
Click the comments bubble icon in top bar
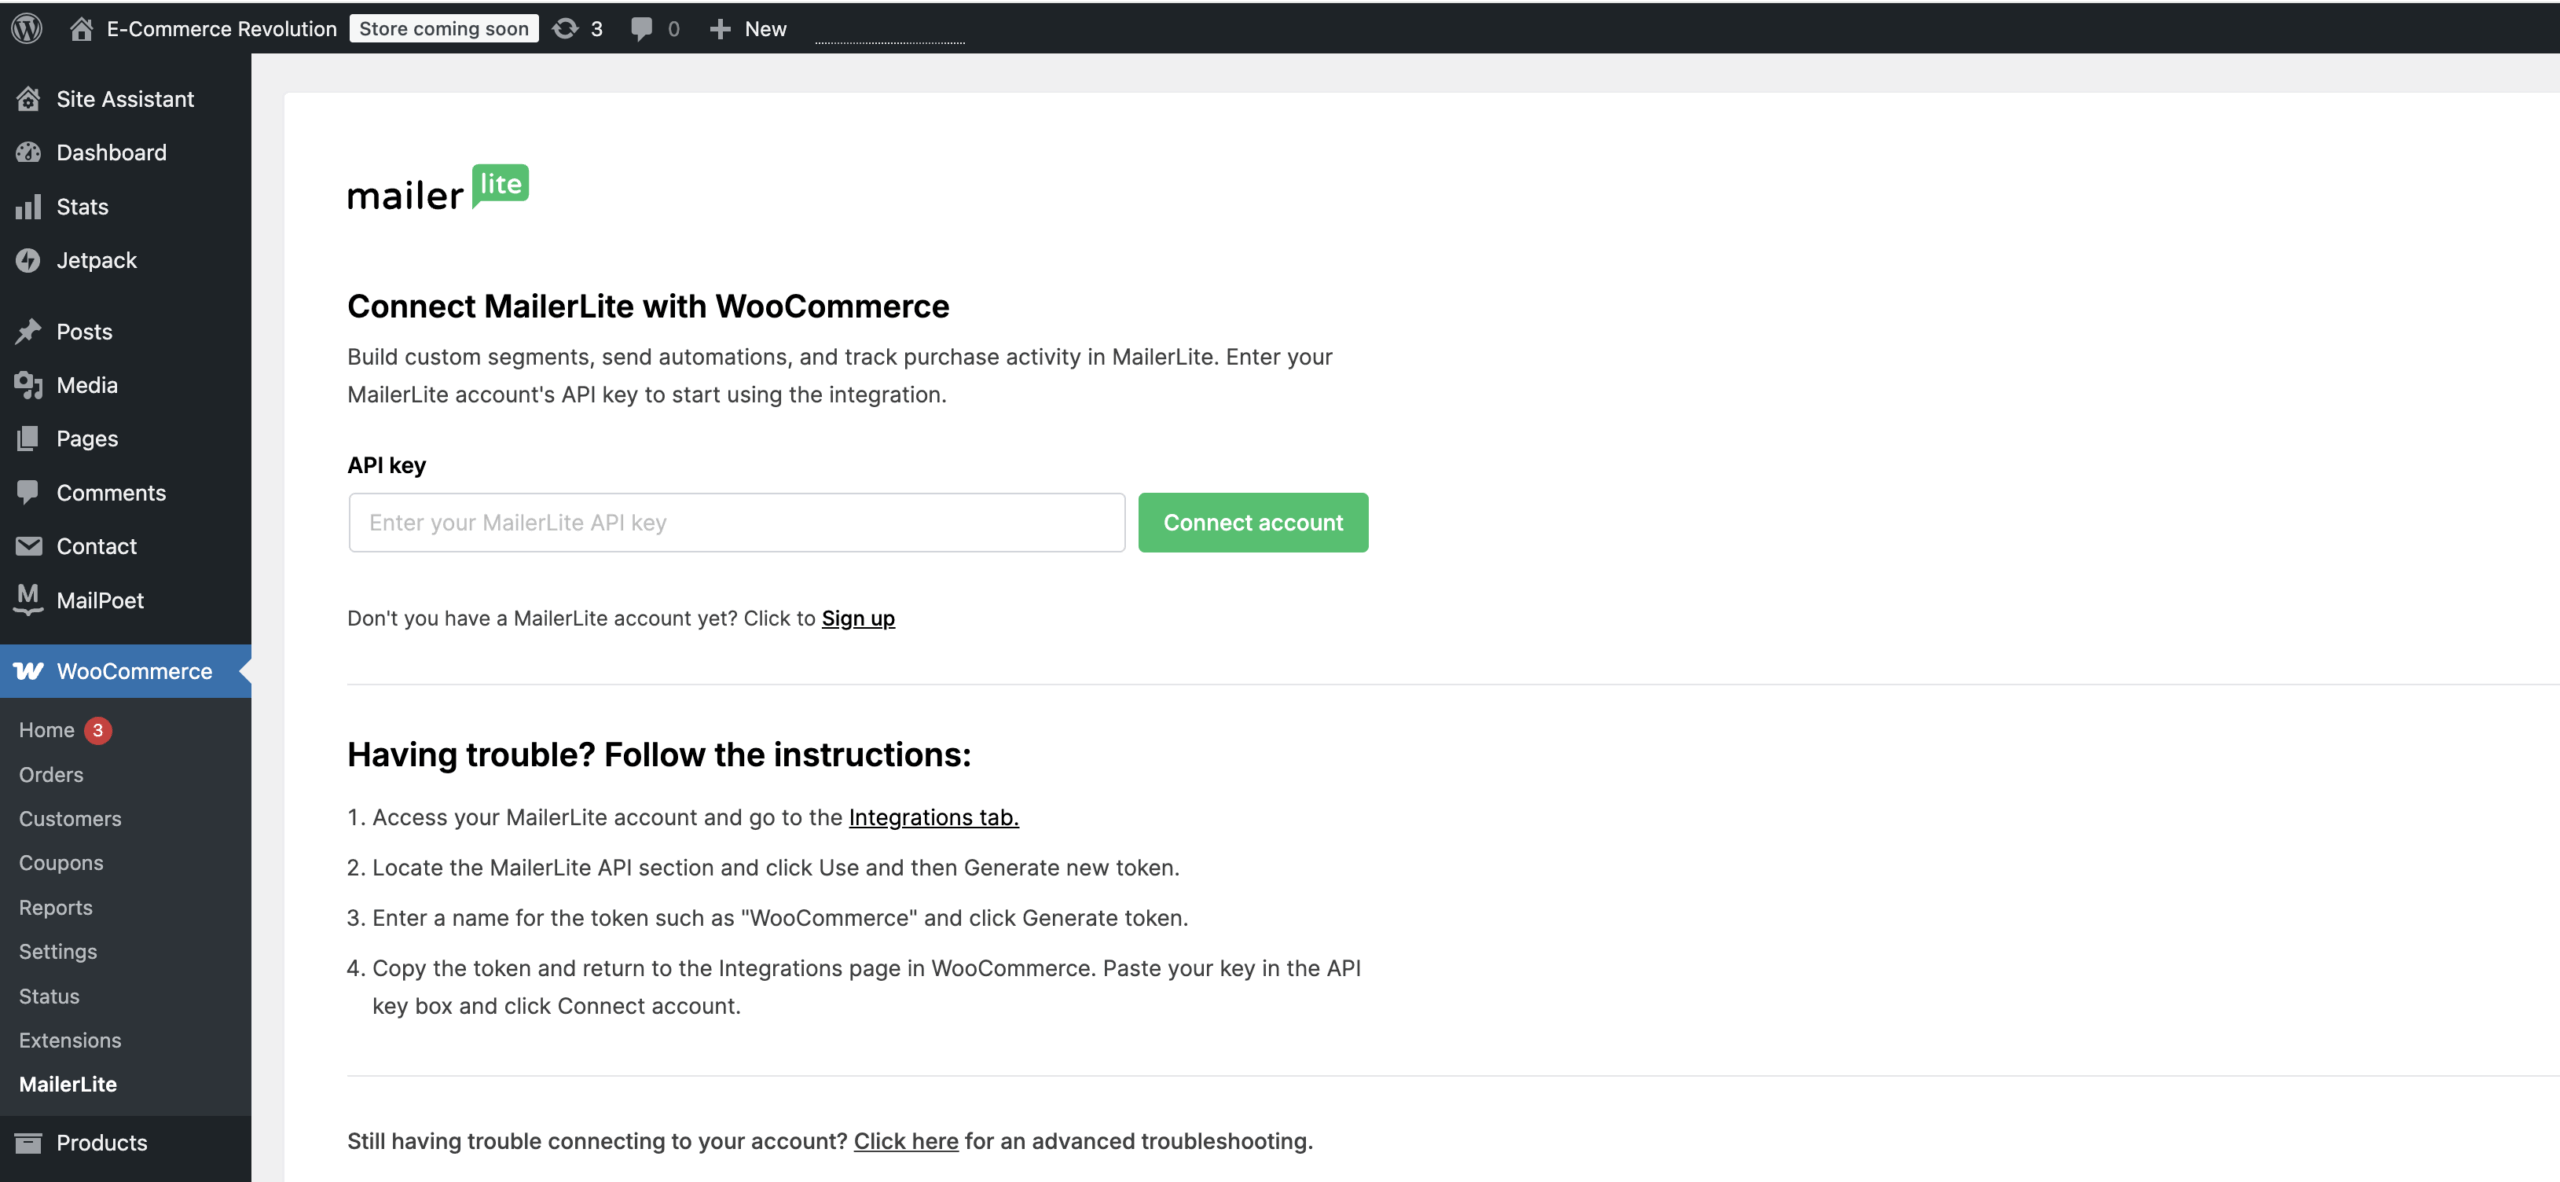(x=641, y=29)
